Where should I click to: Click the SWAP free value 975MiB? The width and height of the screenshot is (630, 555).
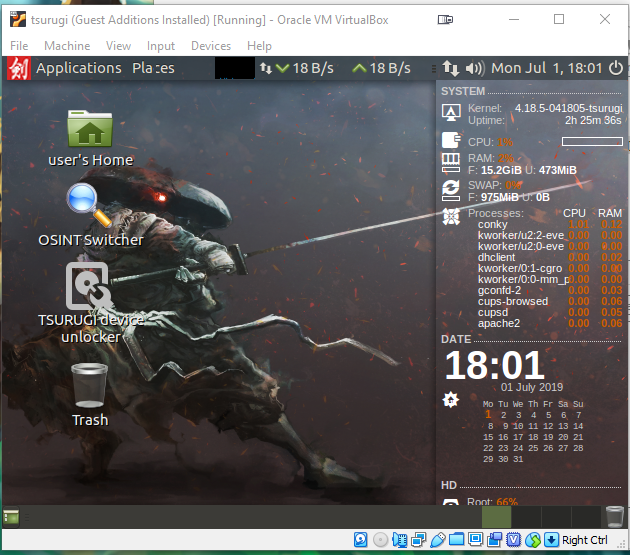pyautogui.click(x=499, y=197)
